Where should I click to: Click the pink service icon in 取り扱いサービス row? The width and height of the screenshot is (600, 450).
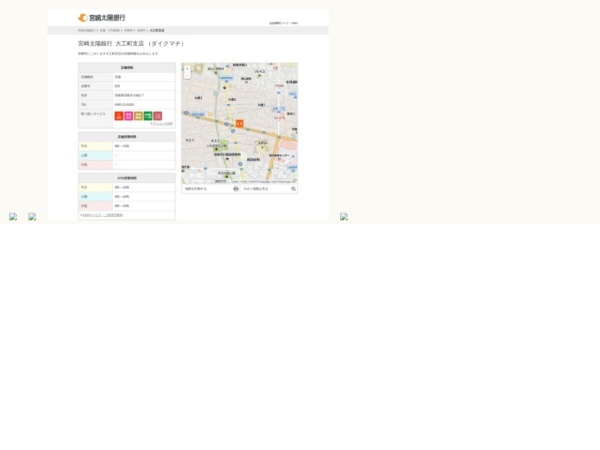129,116
